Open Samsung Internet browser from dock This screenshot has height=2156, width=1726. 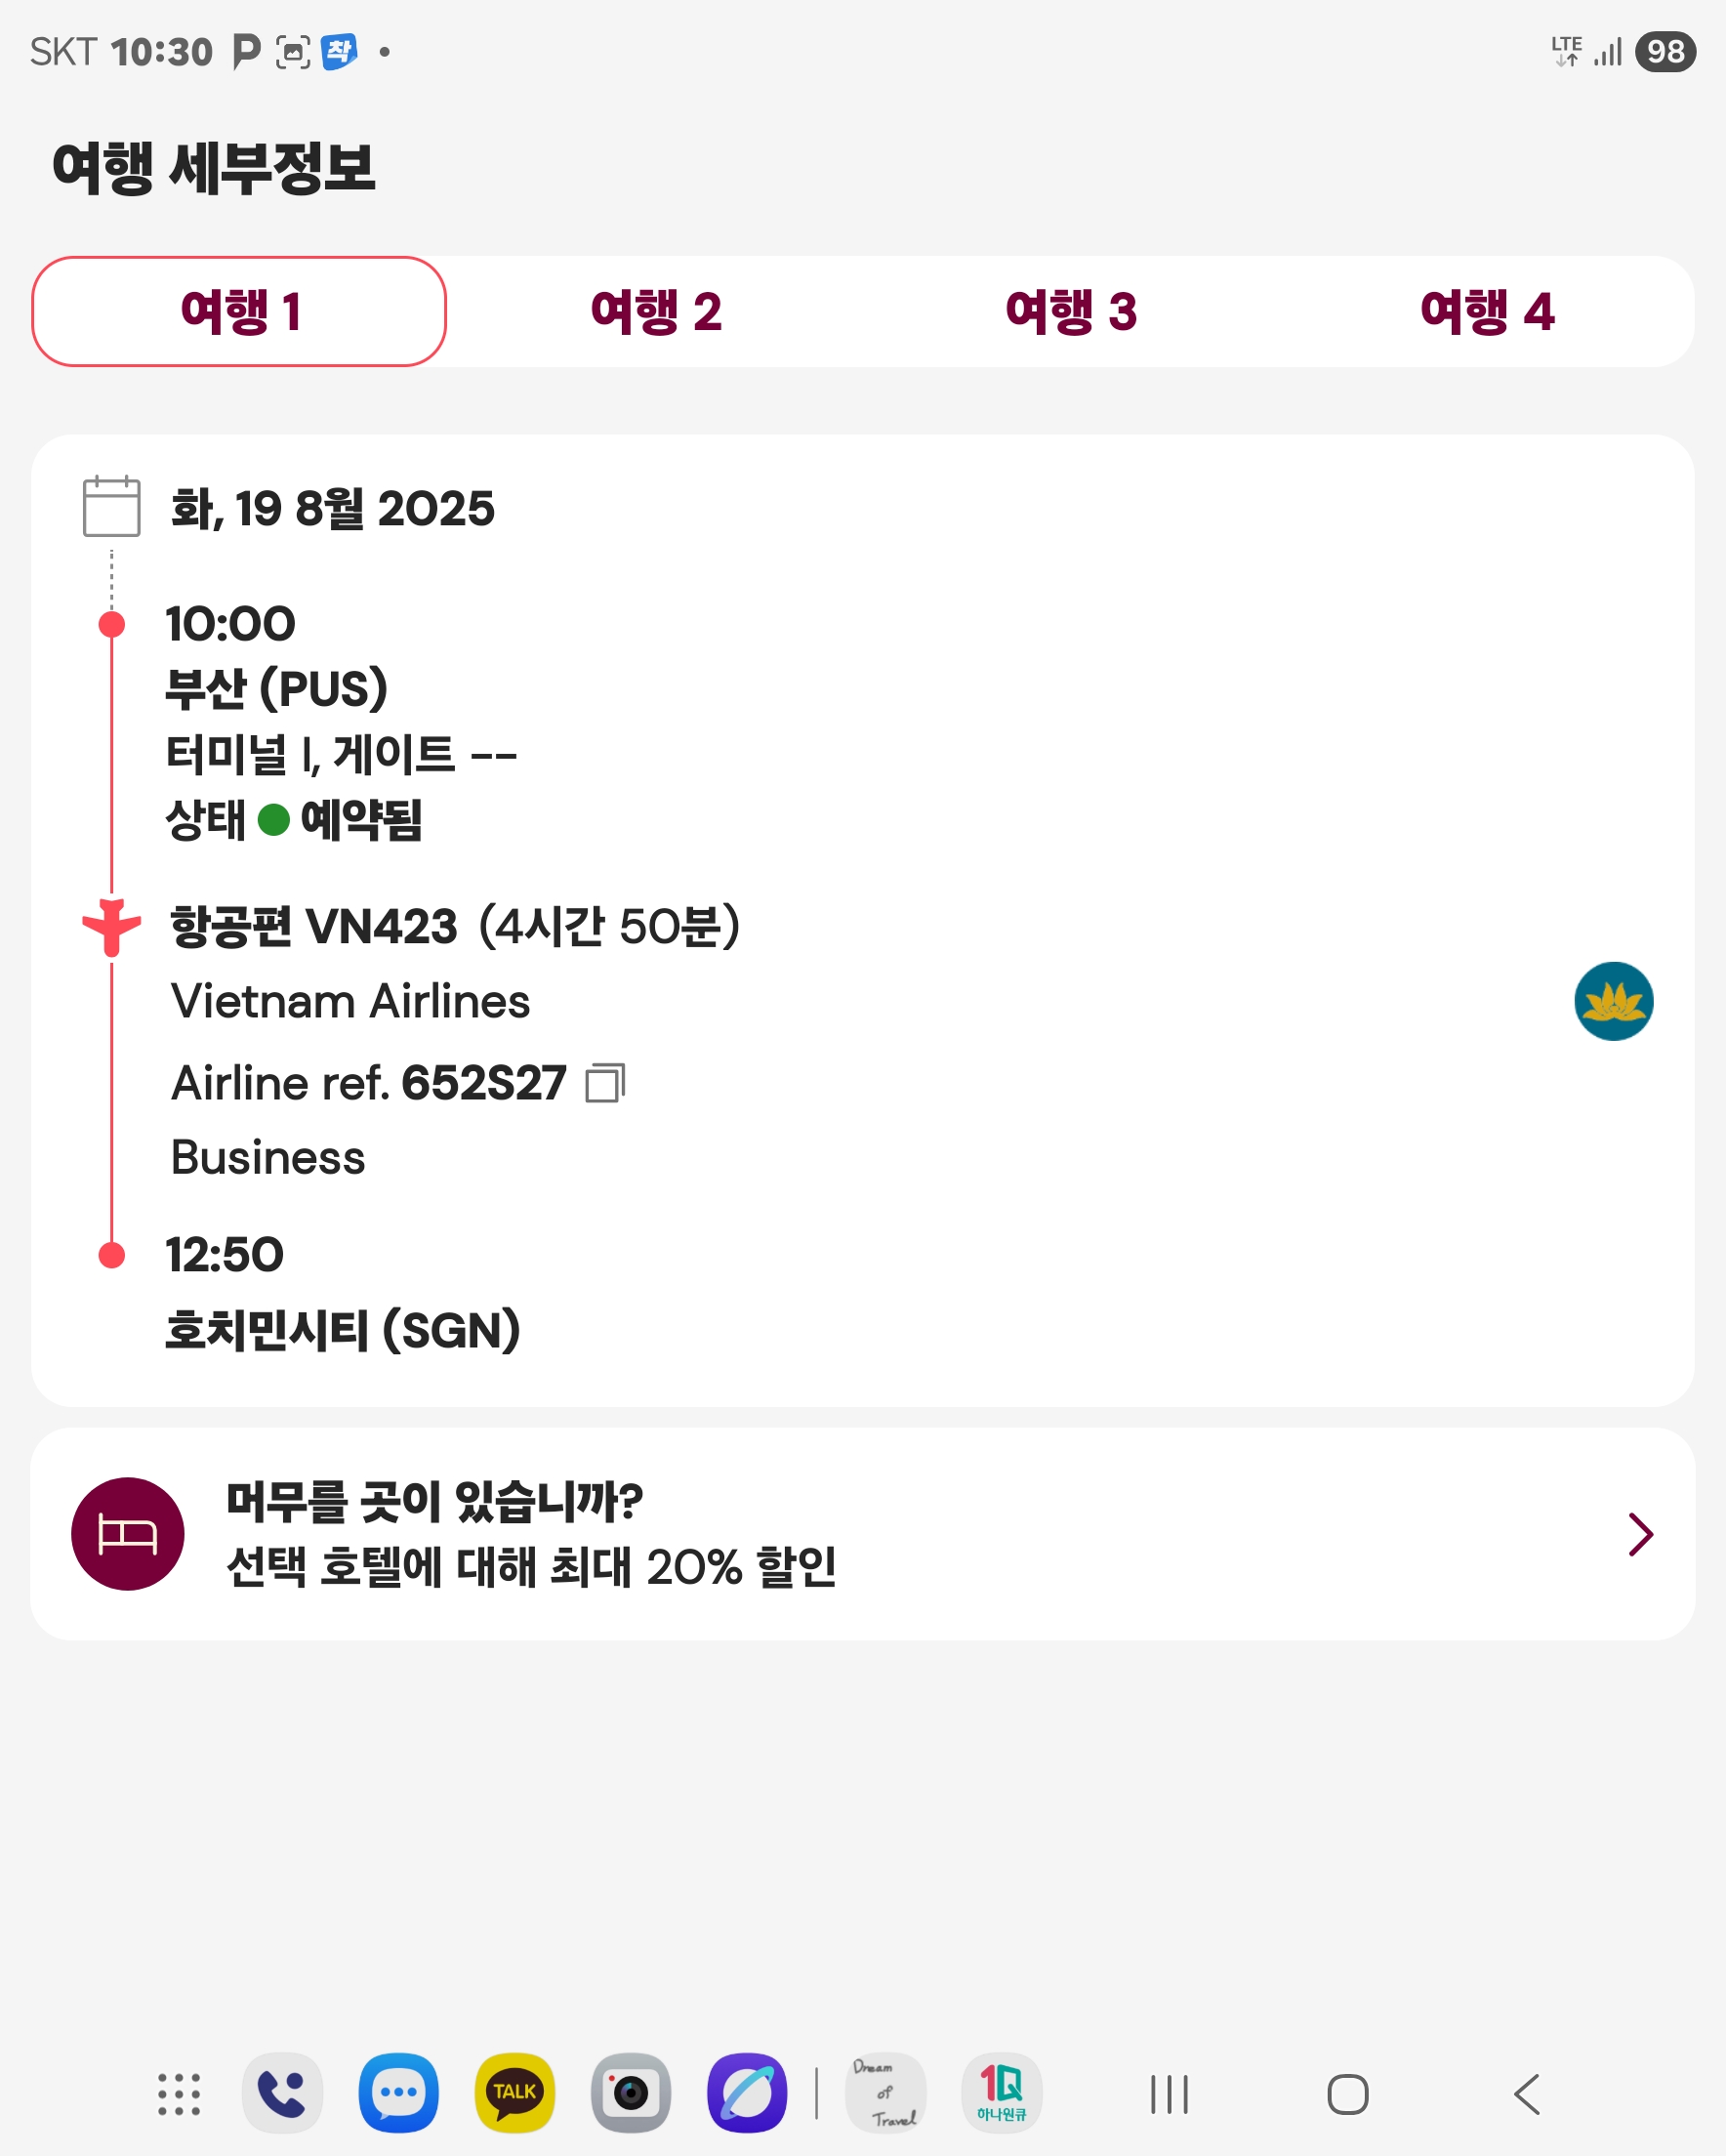point(746,2093)
